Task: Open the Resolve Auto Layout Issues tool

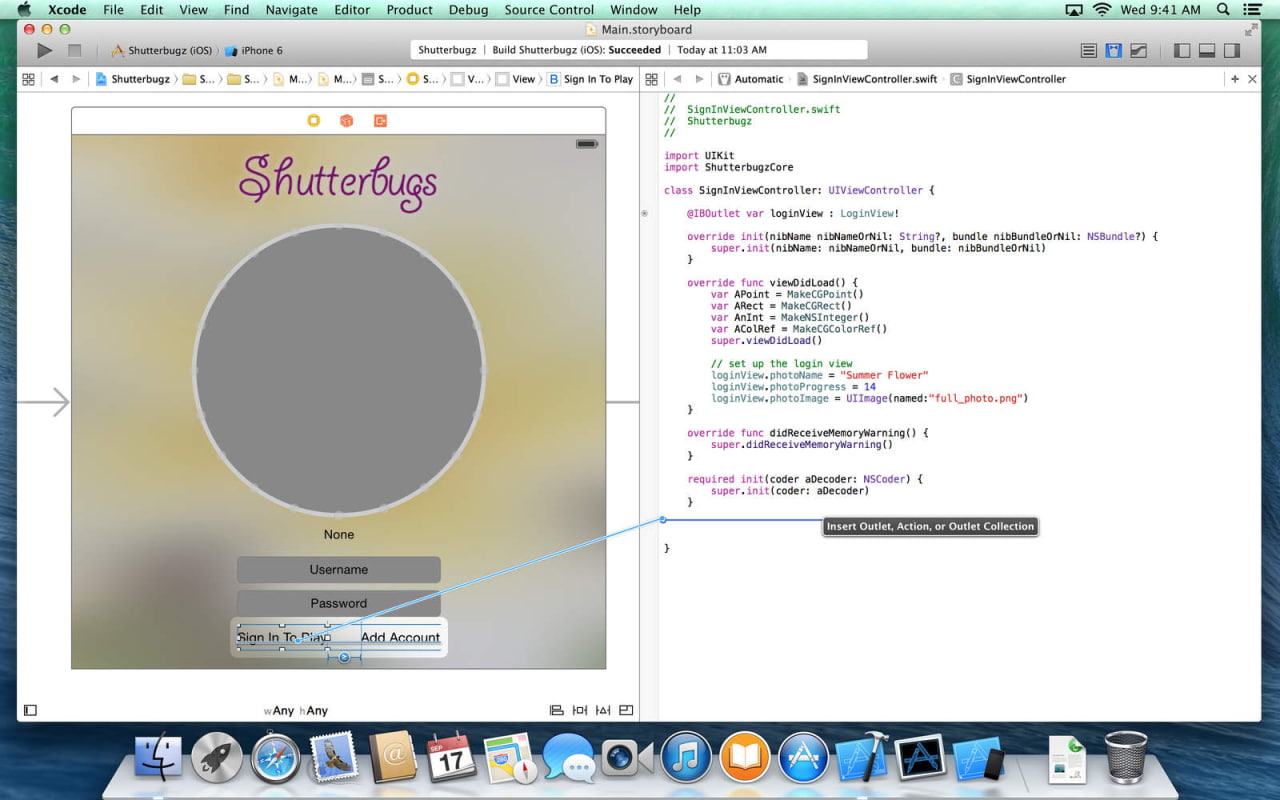Action: 603,711
